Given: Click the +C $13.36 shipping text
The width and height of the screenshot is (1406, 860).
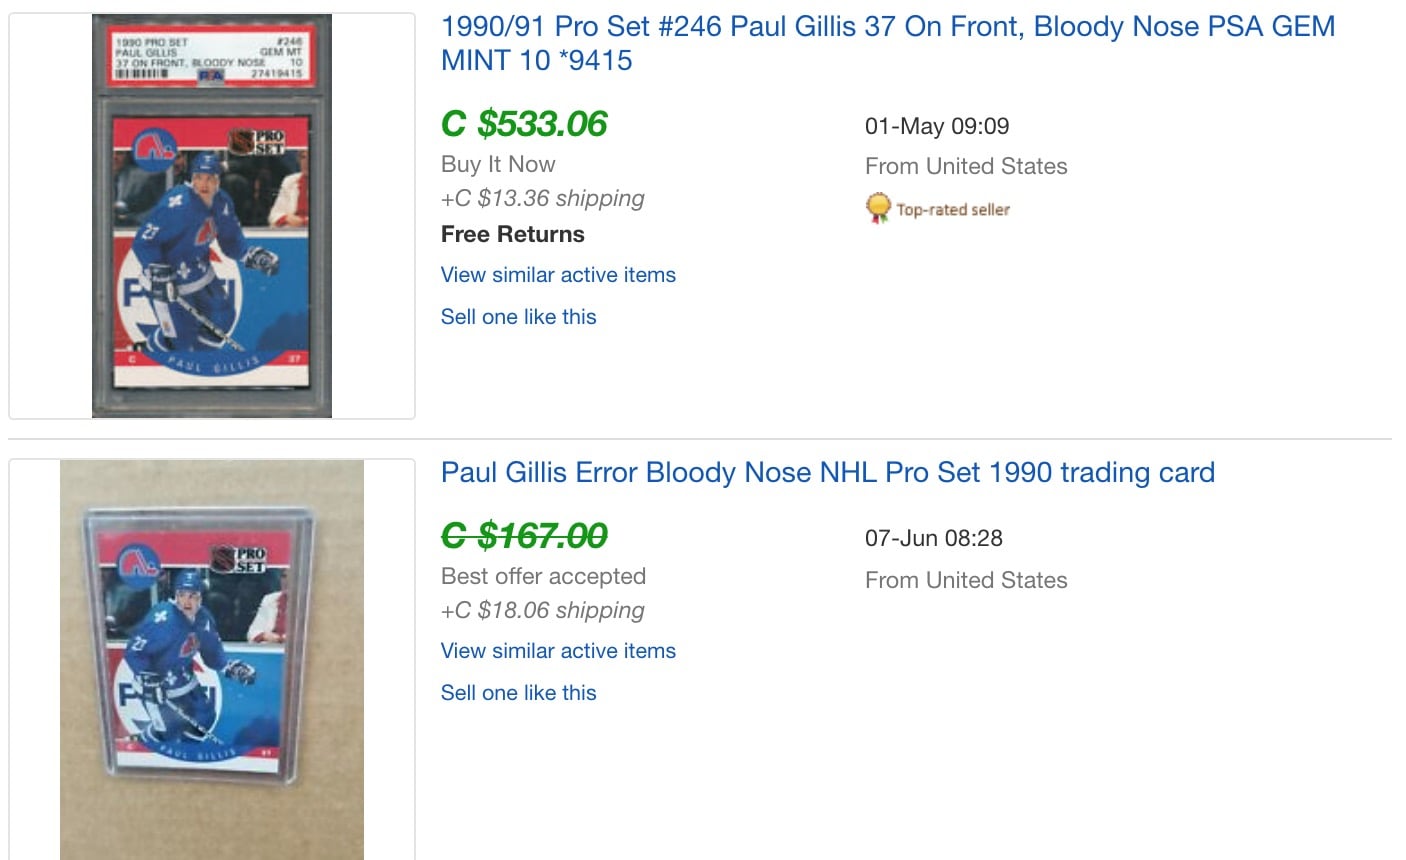Looking at the screenshot, I should 543,198.
